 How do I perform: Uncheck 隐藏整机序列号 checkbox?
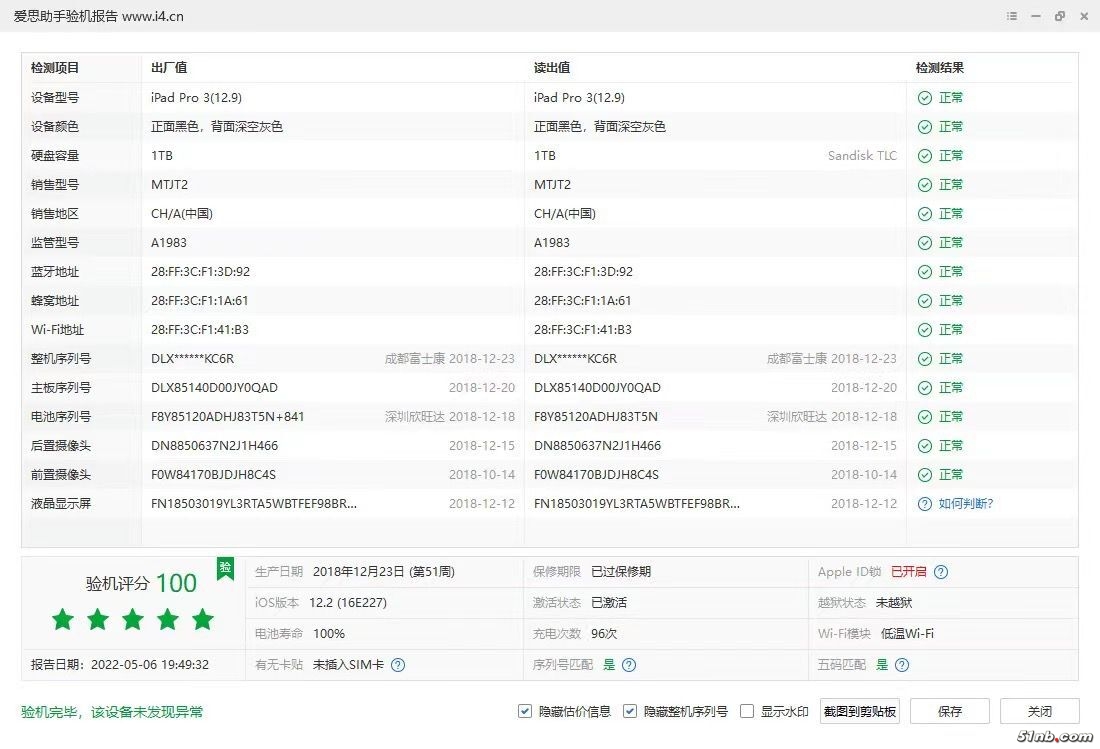point(630,711)
